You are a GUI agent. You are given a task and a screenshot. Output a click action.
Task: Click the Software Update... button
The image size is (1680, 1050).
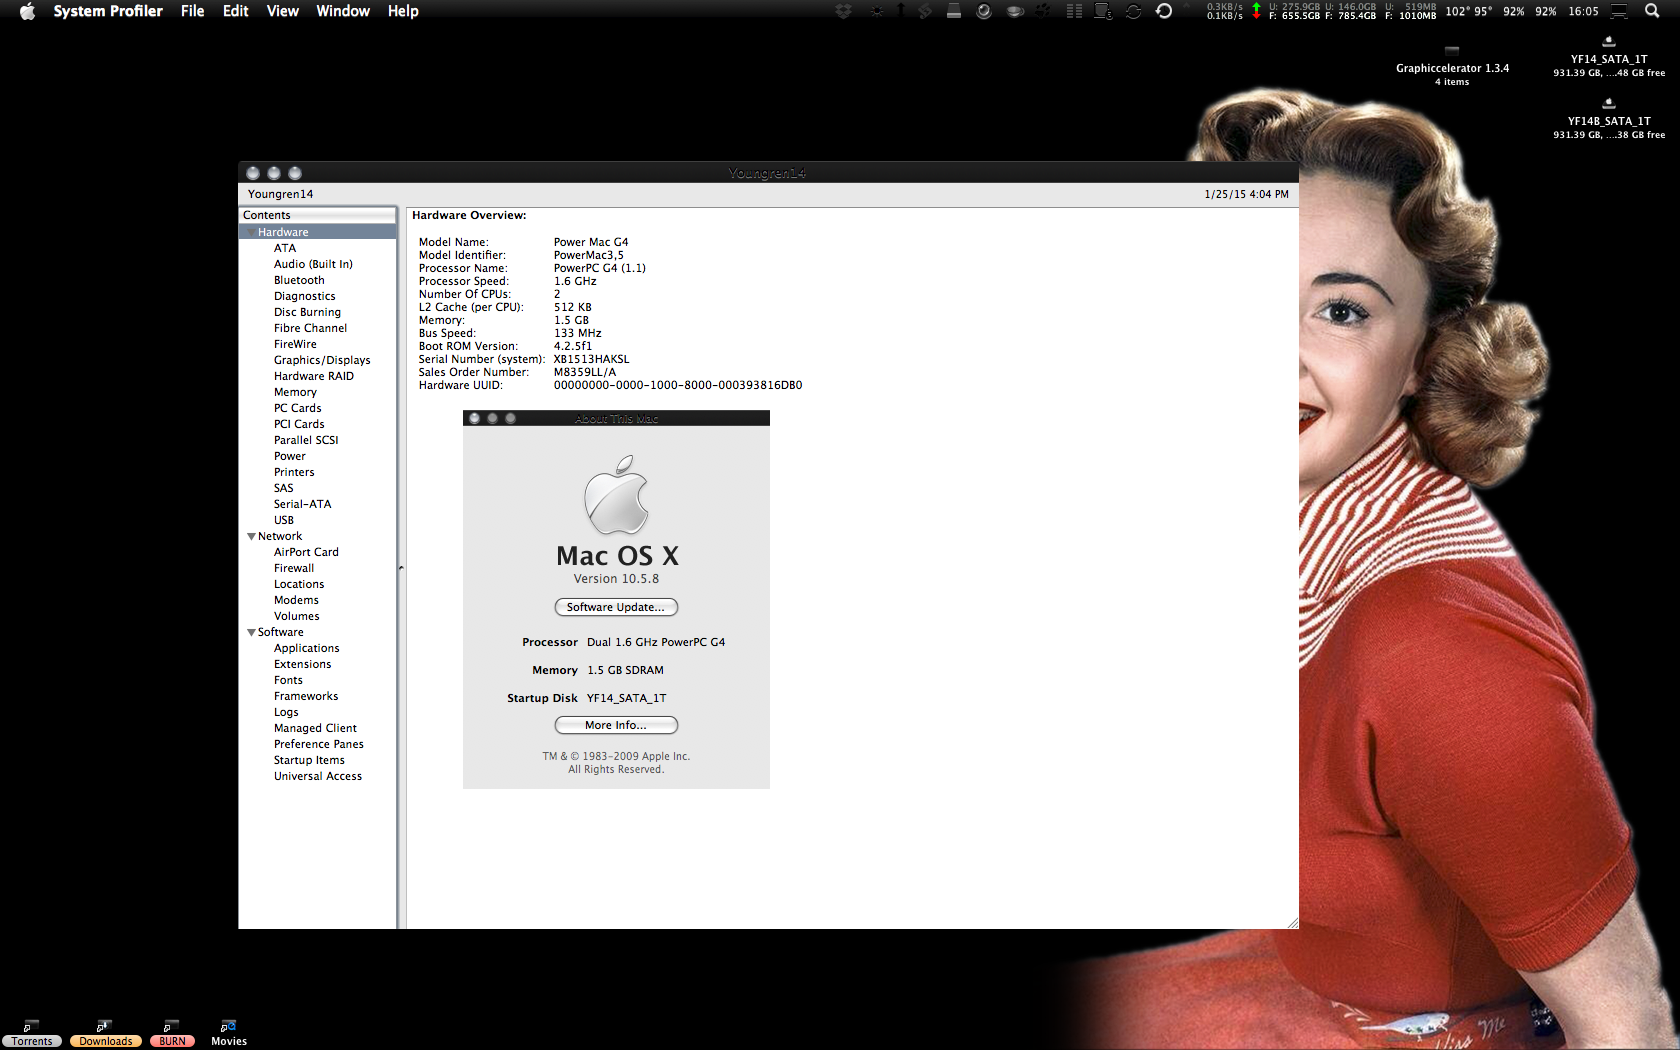[616, 607]
